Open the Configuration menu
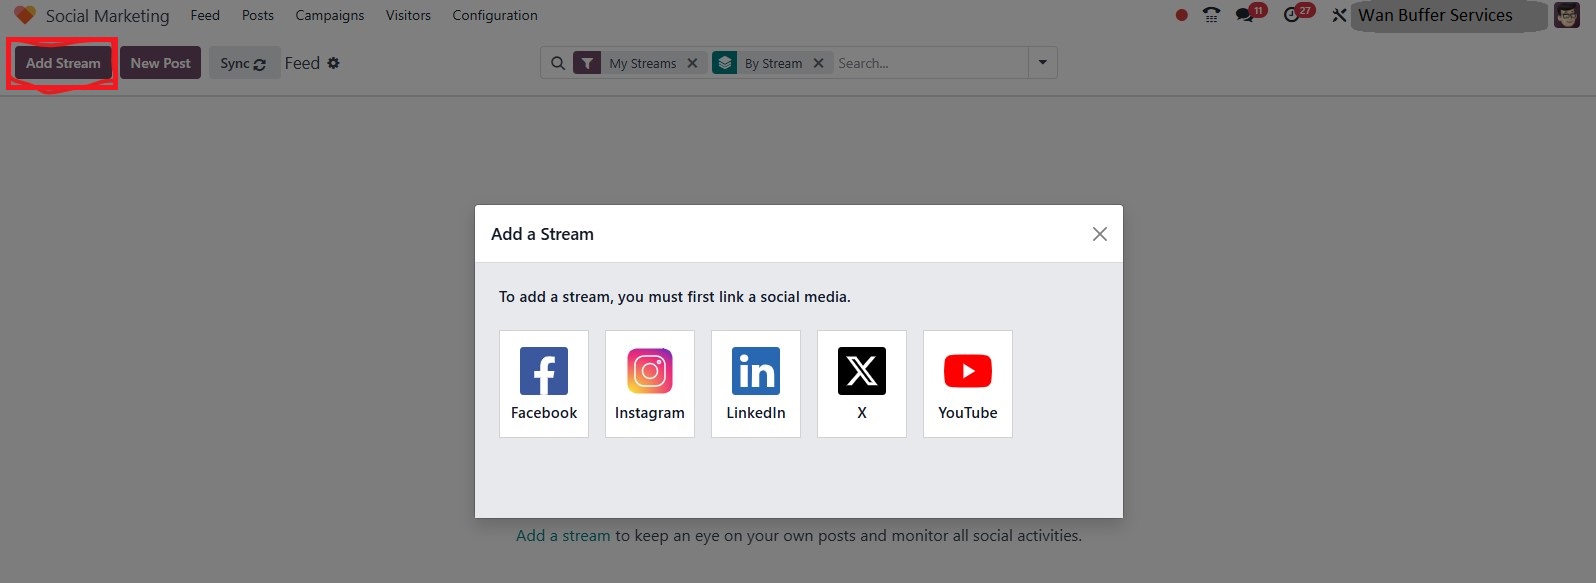 (x=495, y=15)
